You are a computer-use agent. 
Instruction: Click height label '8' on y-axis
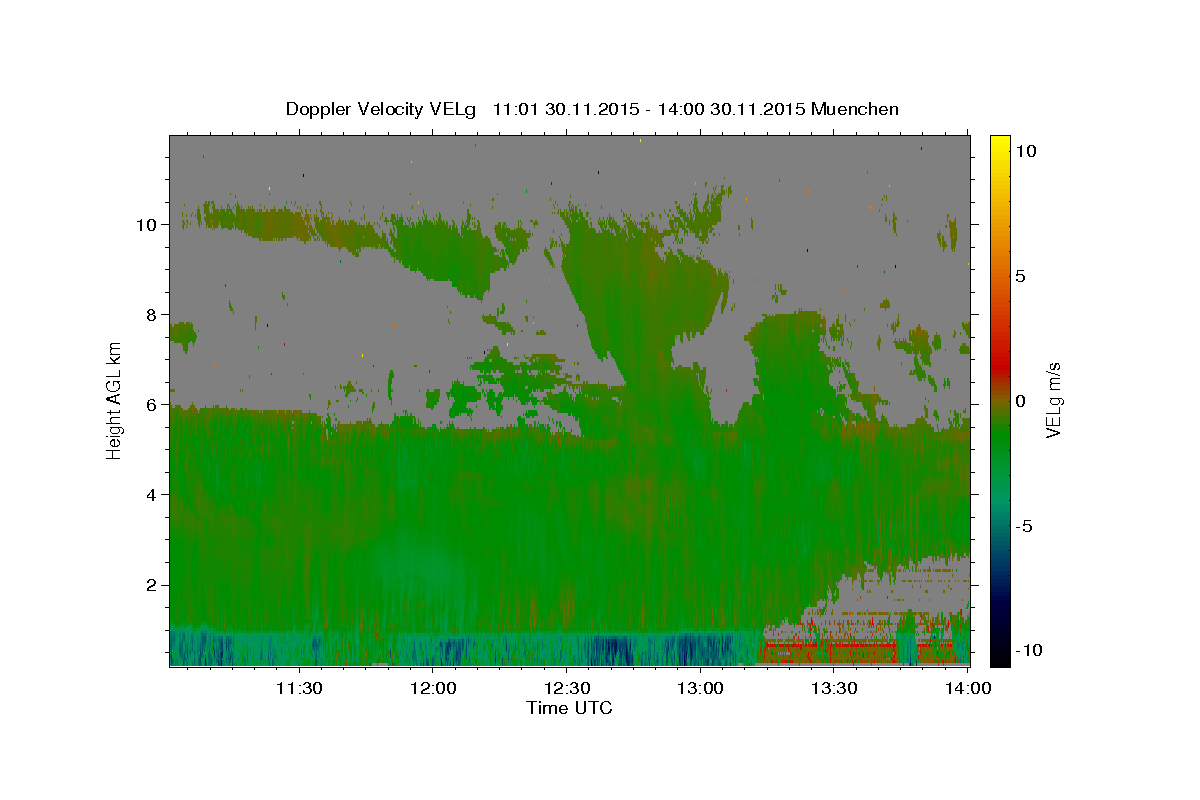click(x=152, y=315)
